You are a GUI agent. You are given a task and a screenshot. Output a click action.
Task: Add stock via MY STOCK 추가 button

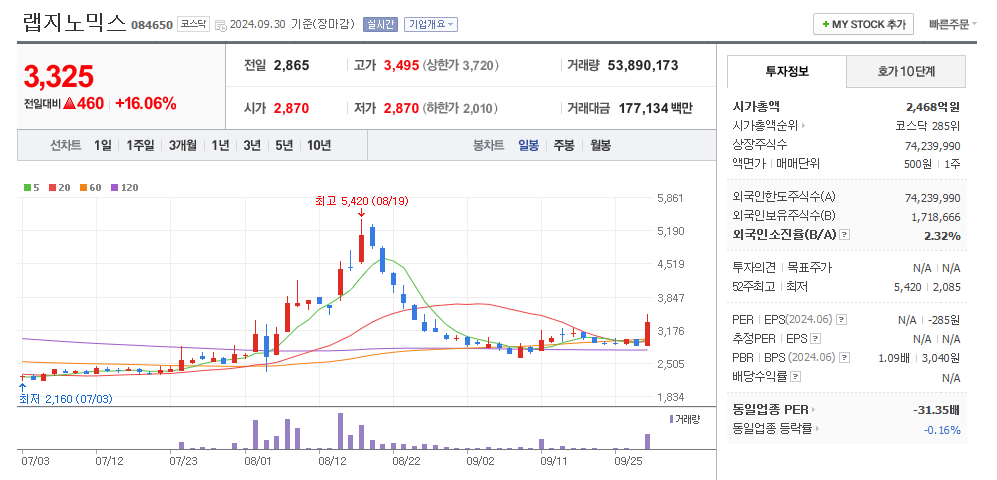click(863, 24)
